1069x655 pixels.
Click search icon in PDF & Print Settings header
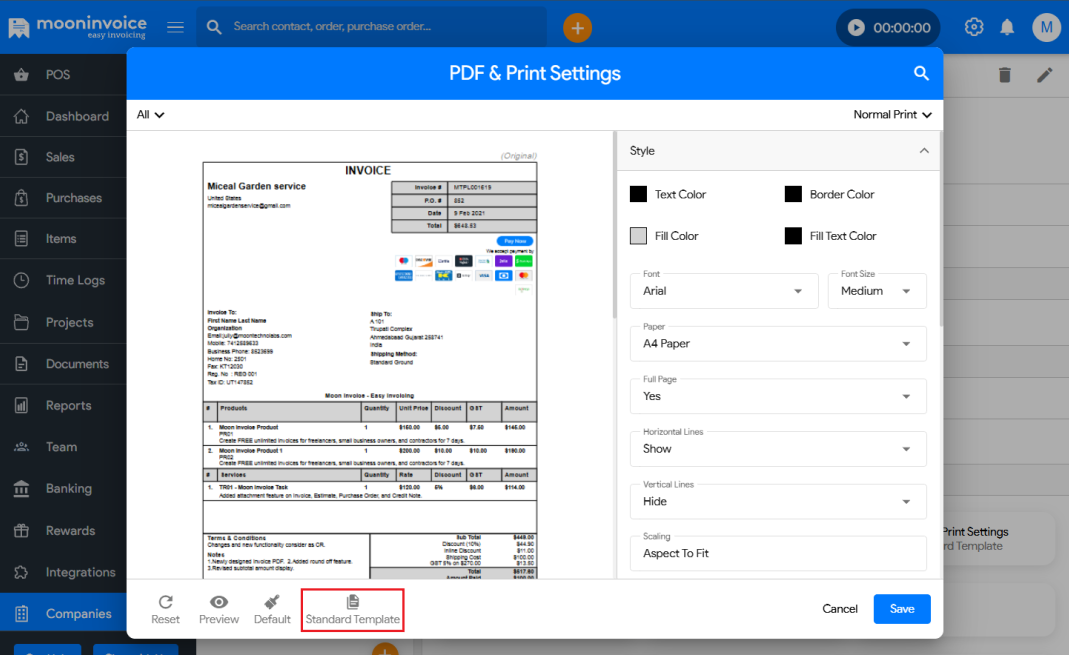[921, 73]
